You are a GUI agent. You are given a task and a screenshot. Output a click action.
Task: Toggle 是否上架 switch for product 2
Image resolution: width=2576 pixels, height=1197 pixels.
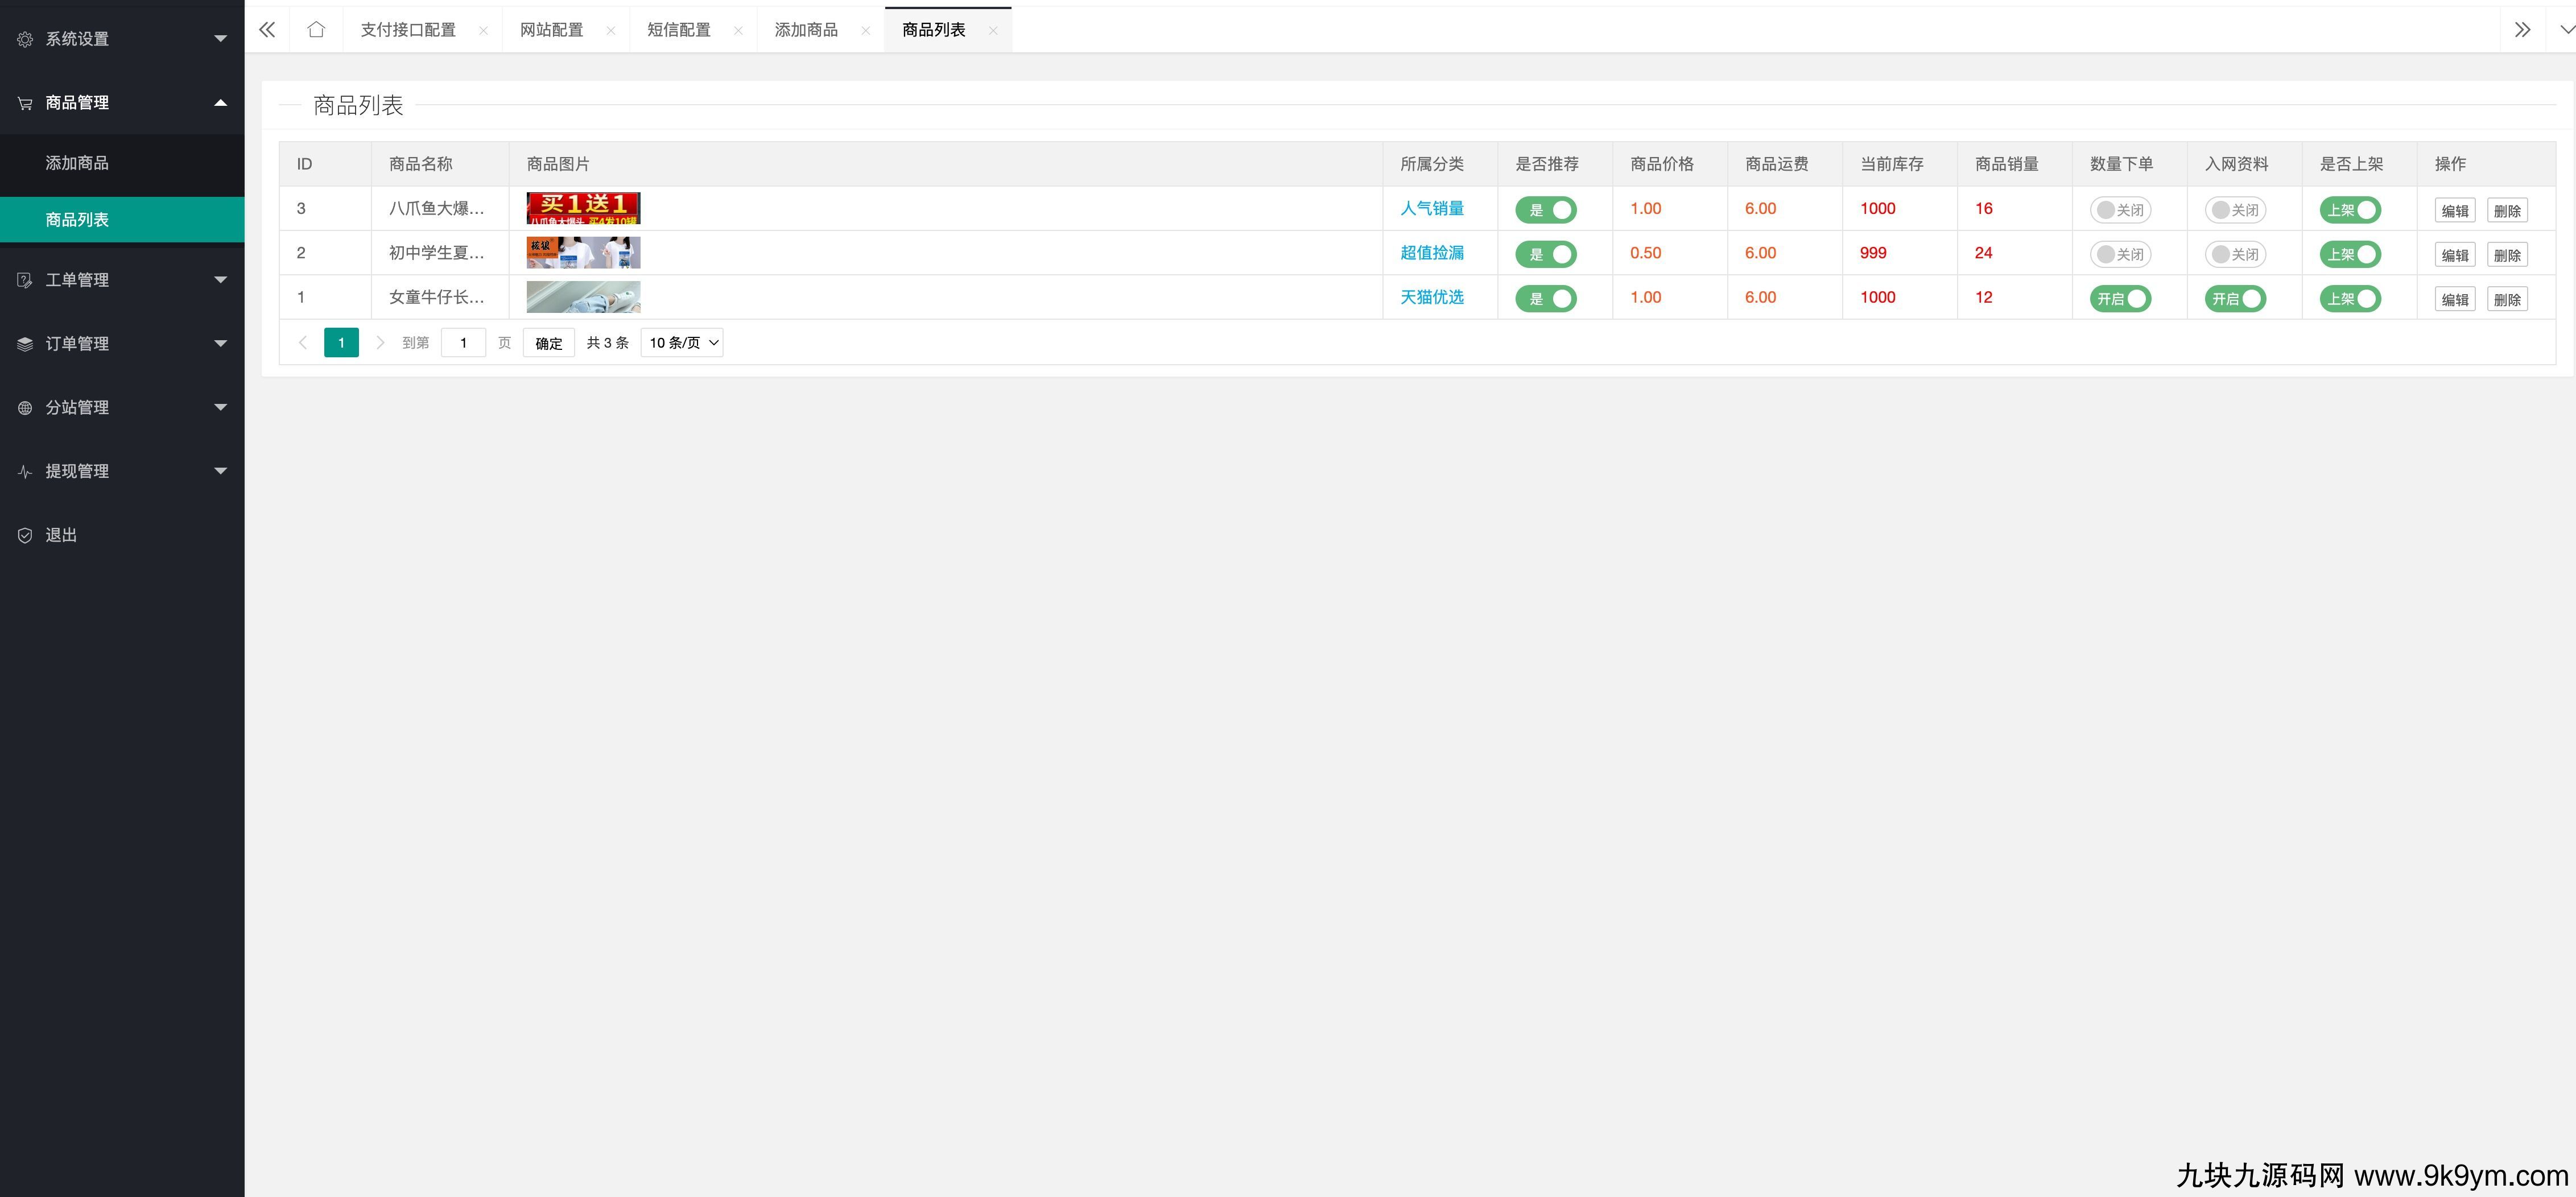2350,254
